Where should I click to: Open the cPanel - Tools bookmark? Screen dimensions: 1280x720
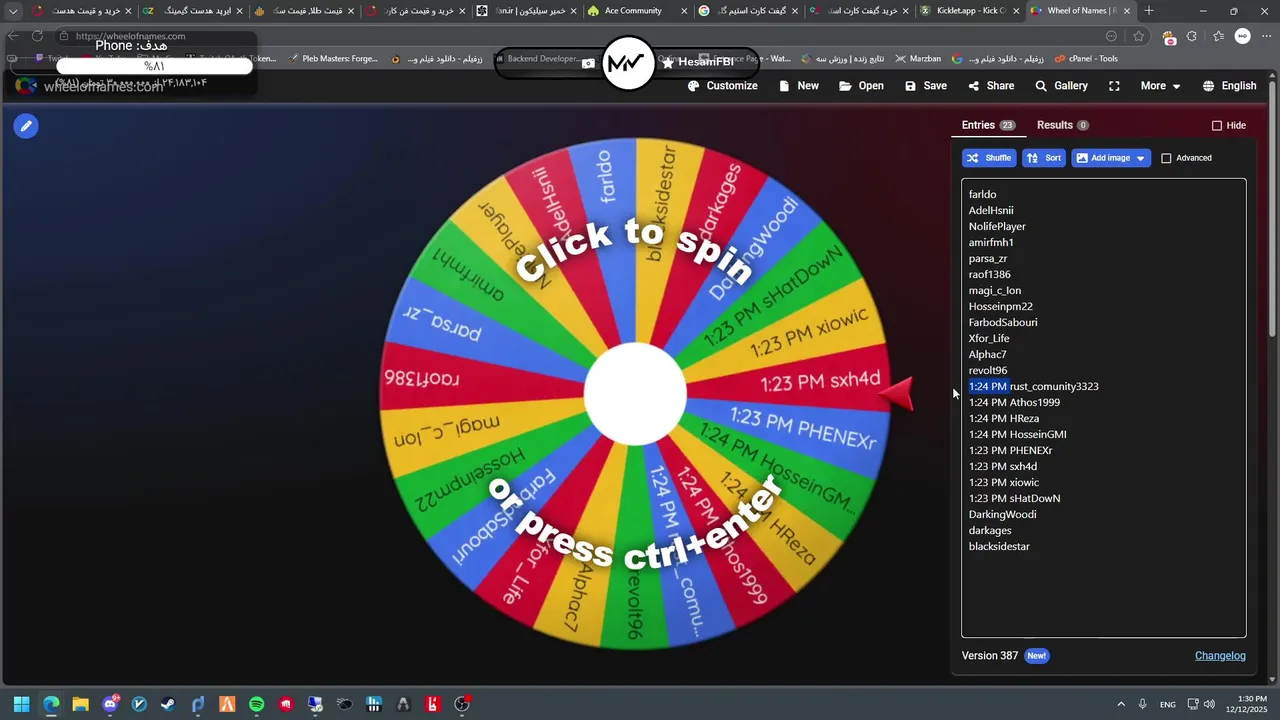coord(1086,59)
